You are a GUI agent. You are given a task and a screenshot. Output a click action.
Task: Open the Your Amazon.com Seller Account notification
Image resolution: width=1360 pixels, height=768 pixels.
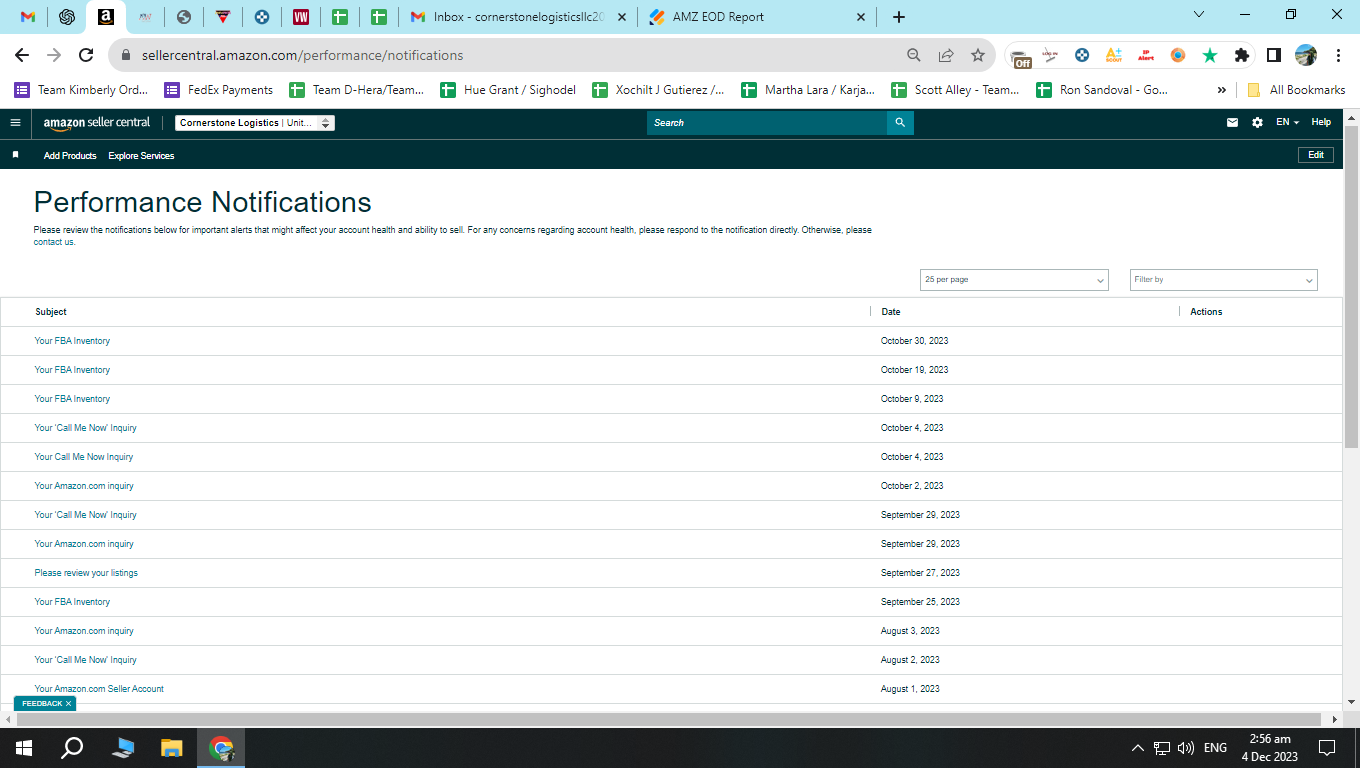point(99,689)
